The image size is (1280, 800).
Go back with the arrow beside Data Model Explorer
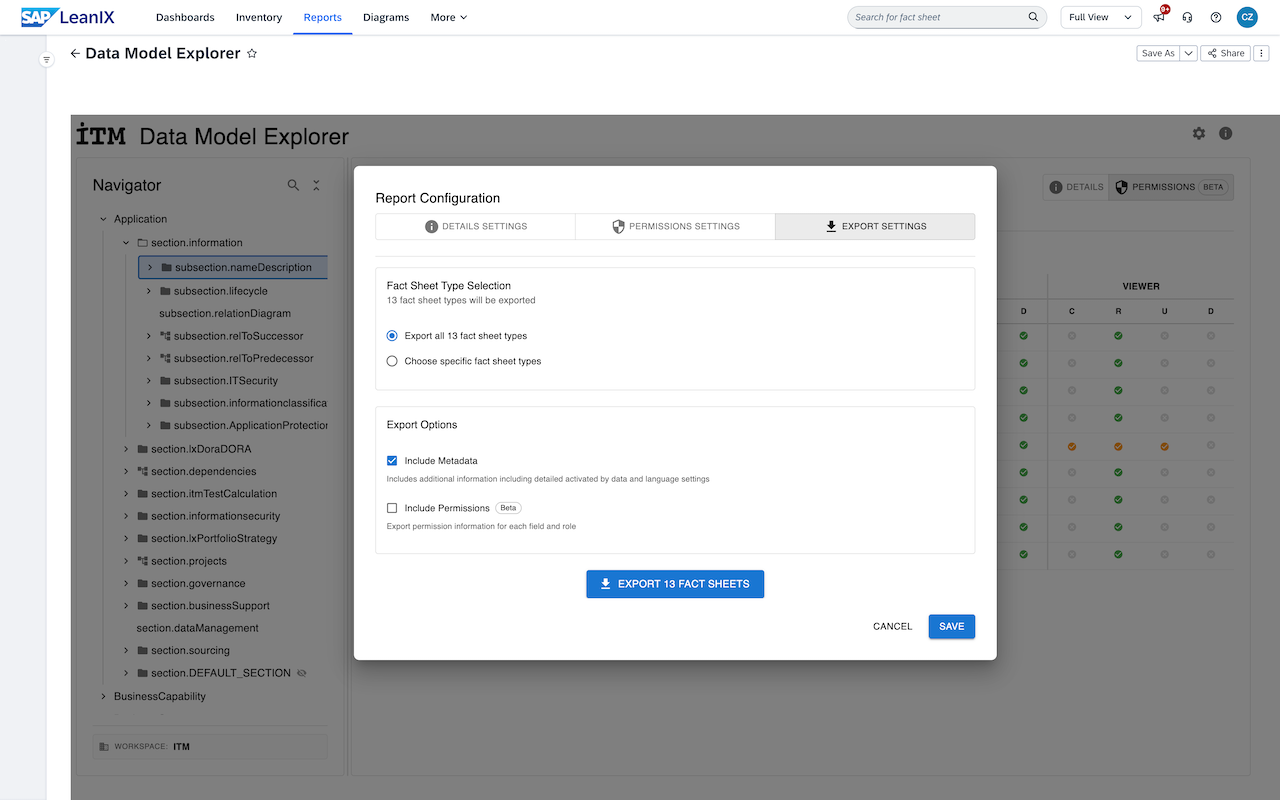[x=75, y=54]
